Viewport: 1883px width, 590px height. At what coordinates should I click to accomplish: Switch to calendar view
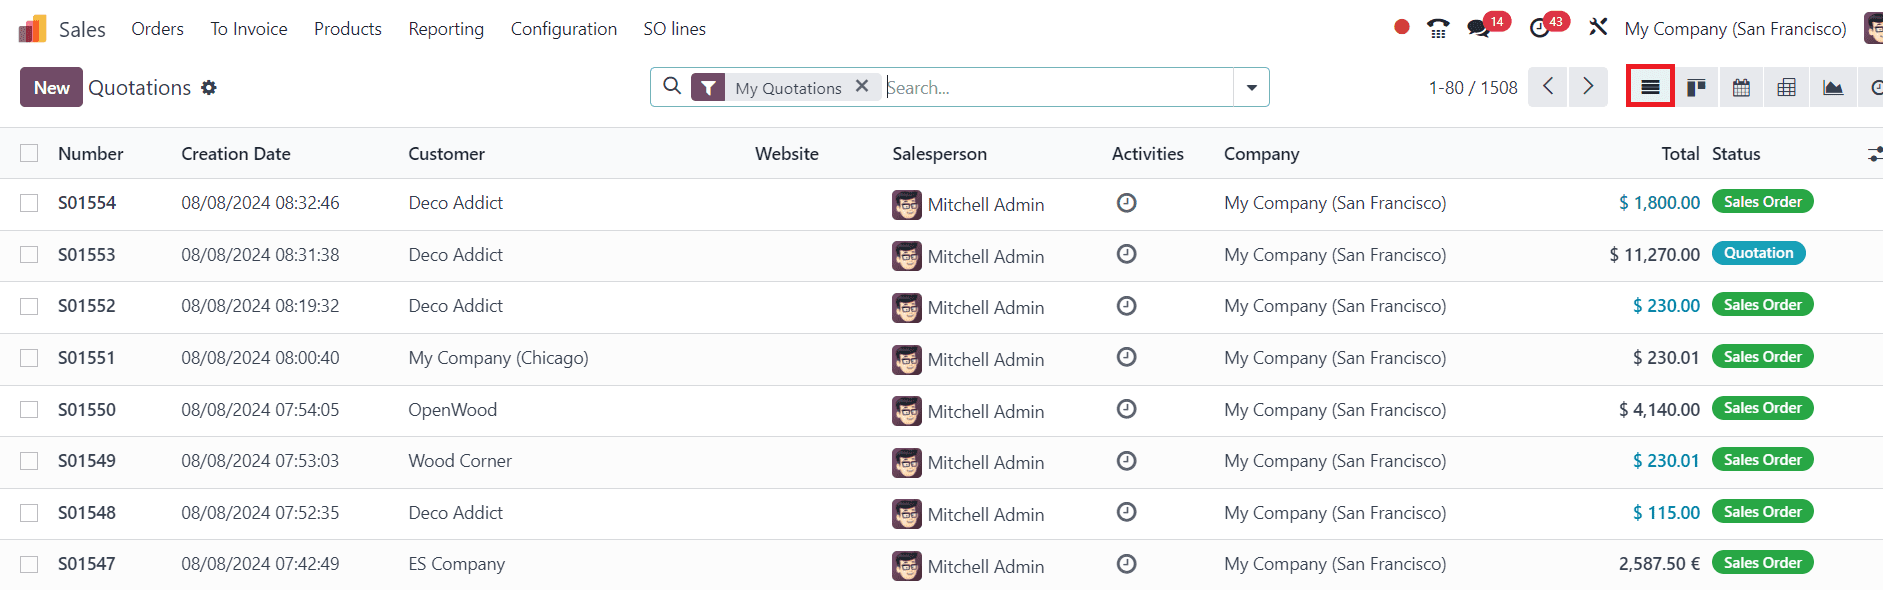pyautogui.click(x=1741, y=88)
